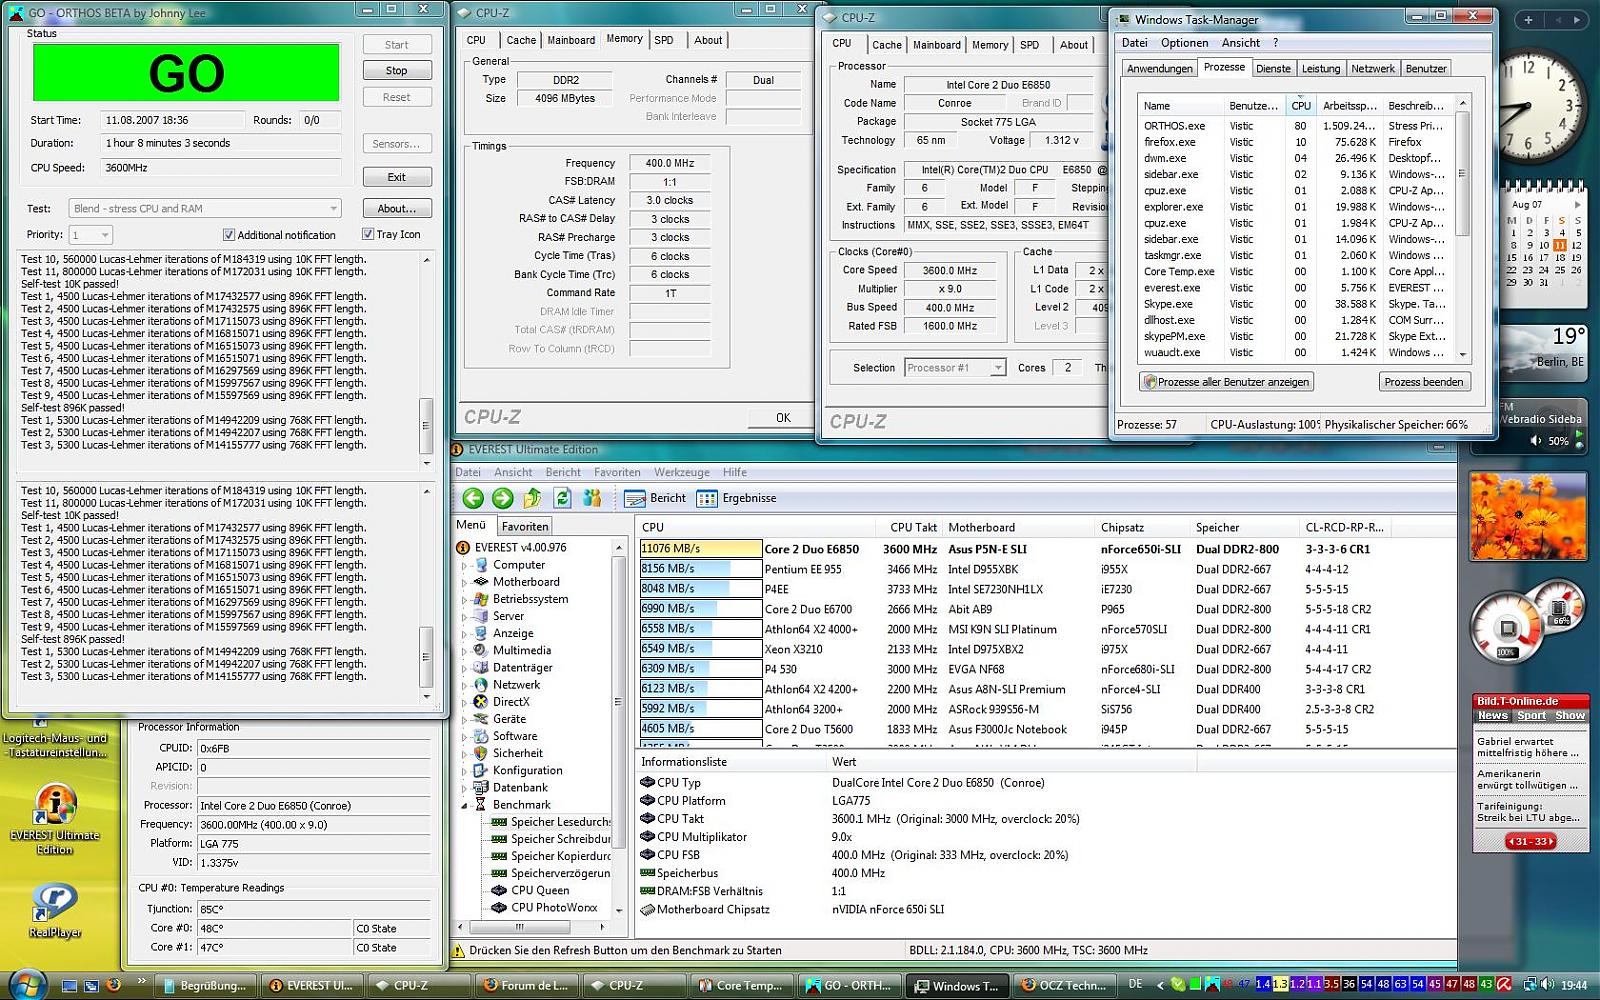Image resolution: width=1600 pixels, height=1000 pixels.
Task: Click the Exit button in ORTHOS
Action: click(x=396, y=177)
